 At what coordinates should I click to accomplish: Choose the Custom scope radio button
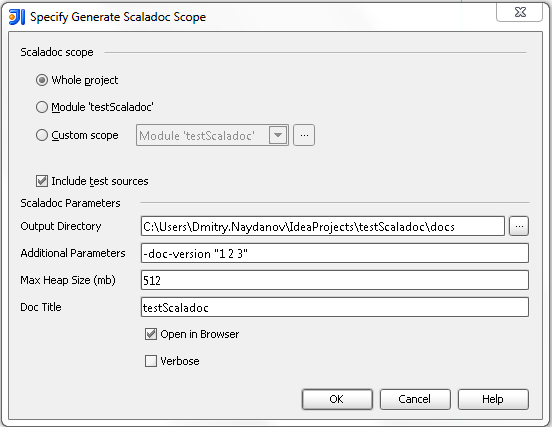(42, 135)
